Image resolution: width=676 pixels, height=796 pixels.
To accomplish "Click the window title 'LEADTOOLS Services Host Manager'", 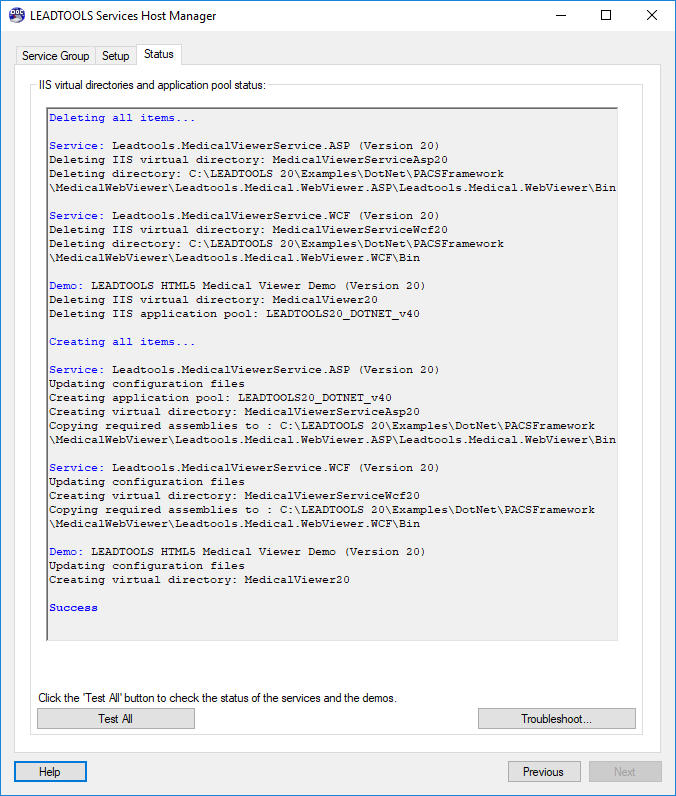I will [123, 16].
